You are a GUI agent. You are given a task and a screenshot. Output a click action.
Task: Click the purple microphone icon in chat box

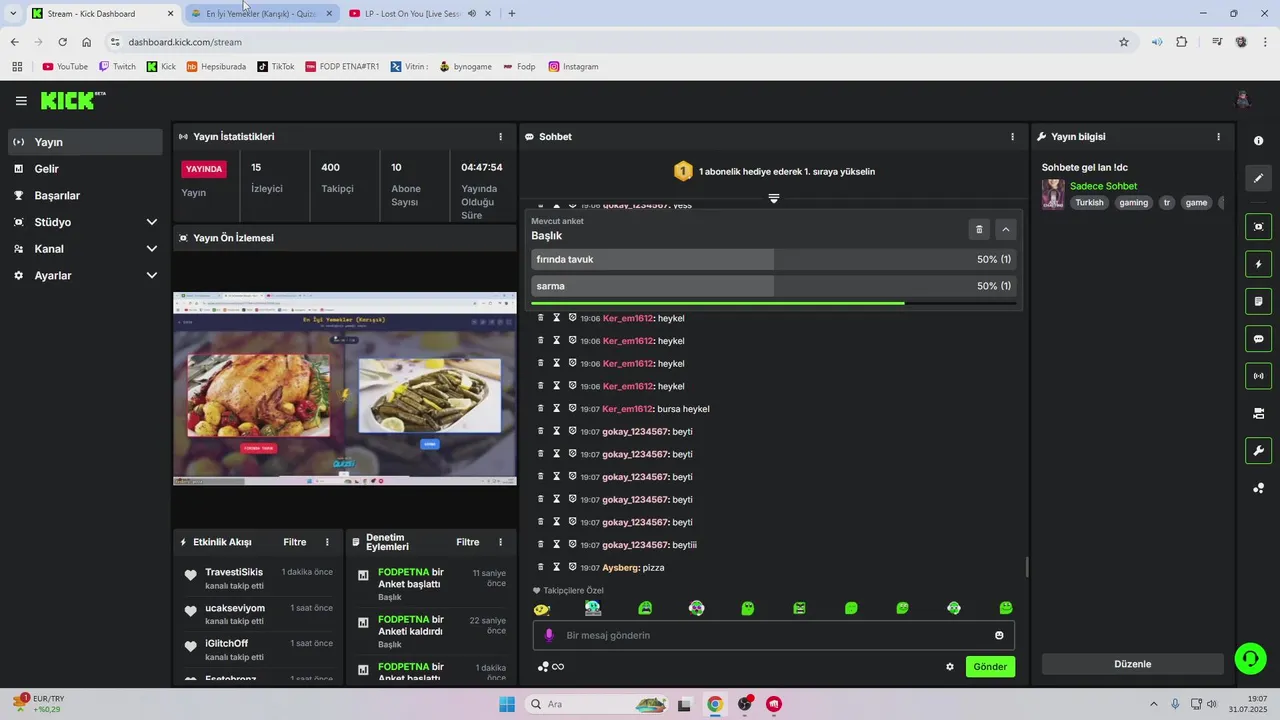pyautogui.click(x=548, y=635)
